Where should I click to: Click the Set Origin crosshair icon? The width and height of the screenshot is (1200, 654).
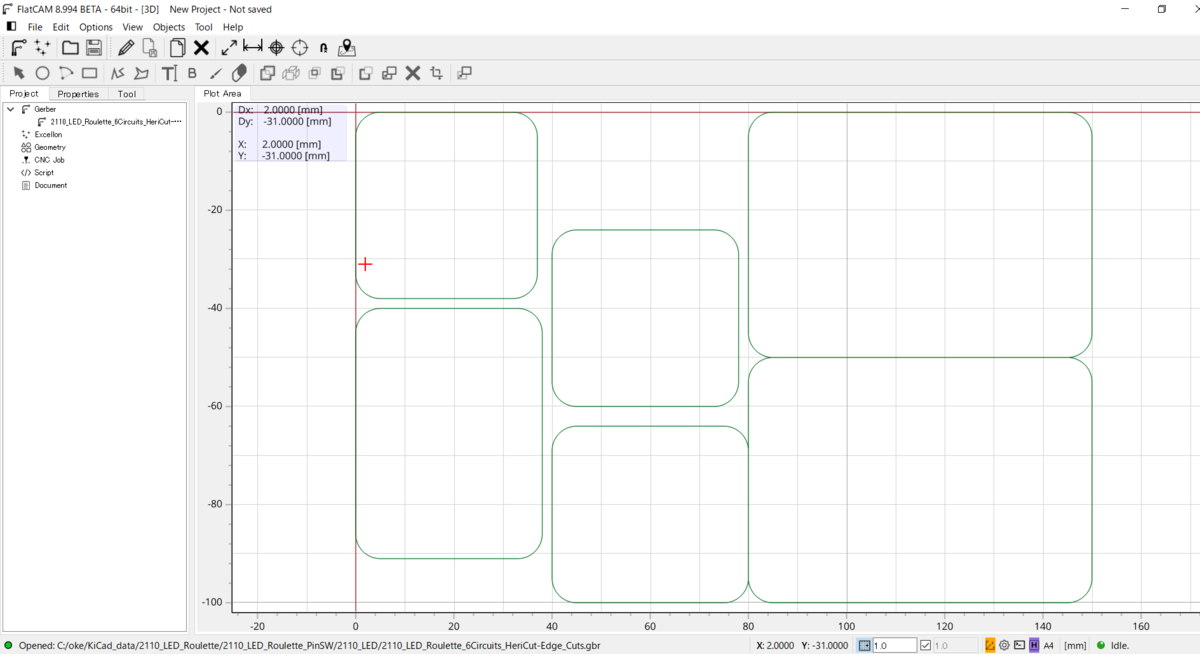277,47
